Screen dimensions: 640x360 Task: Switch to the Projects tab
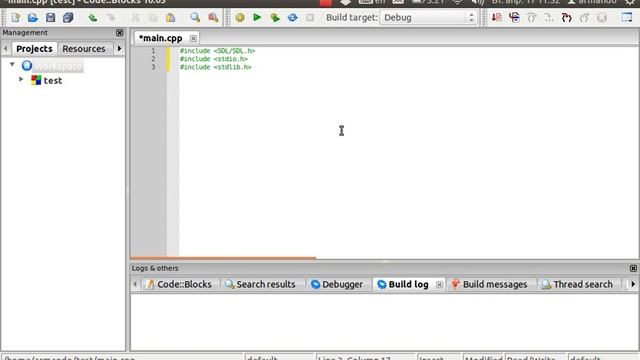(34, 49)
